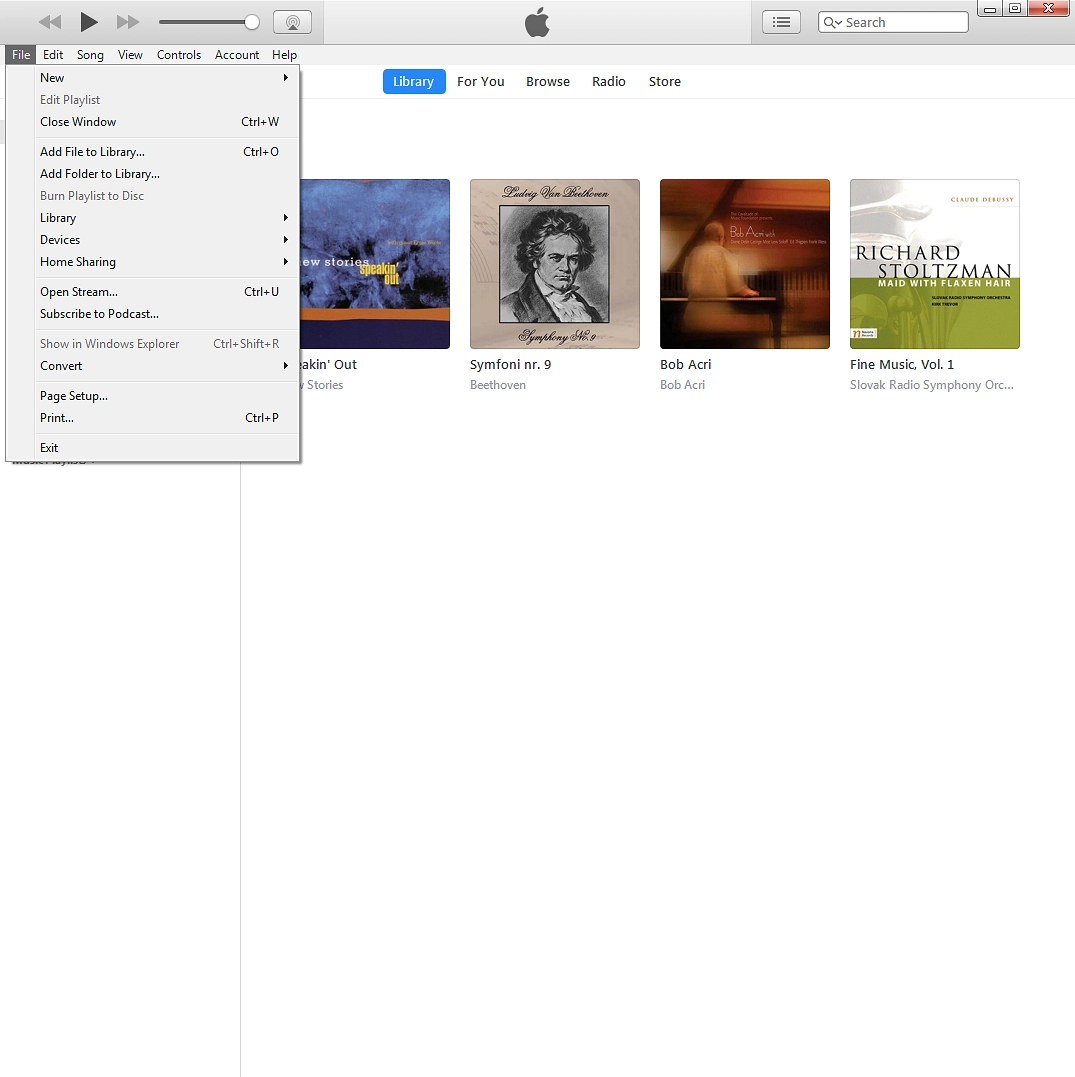Click the next track icon

point(128,21)
